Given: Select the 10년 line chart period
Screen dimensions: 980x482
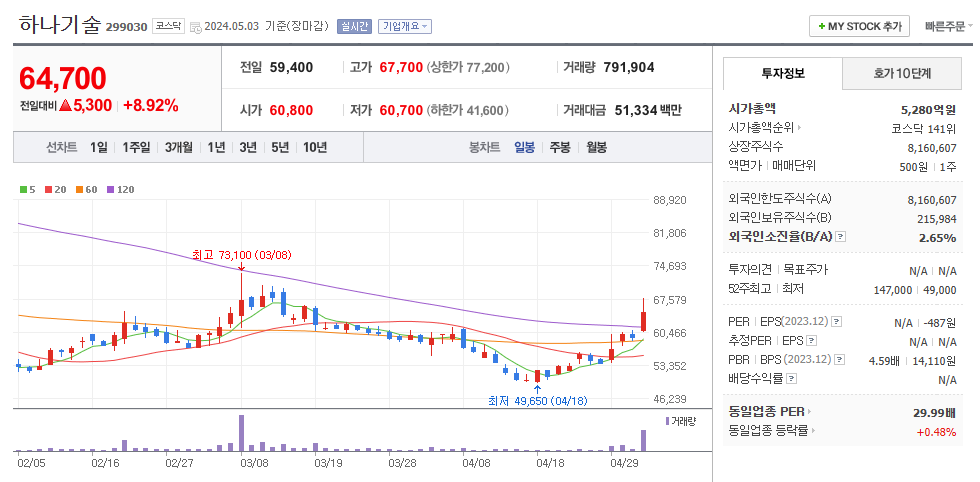Looking at the screenshot, I should pos(315,148).
